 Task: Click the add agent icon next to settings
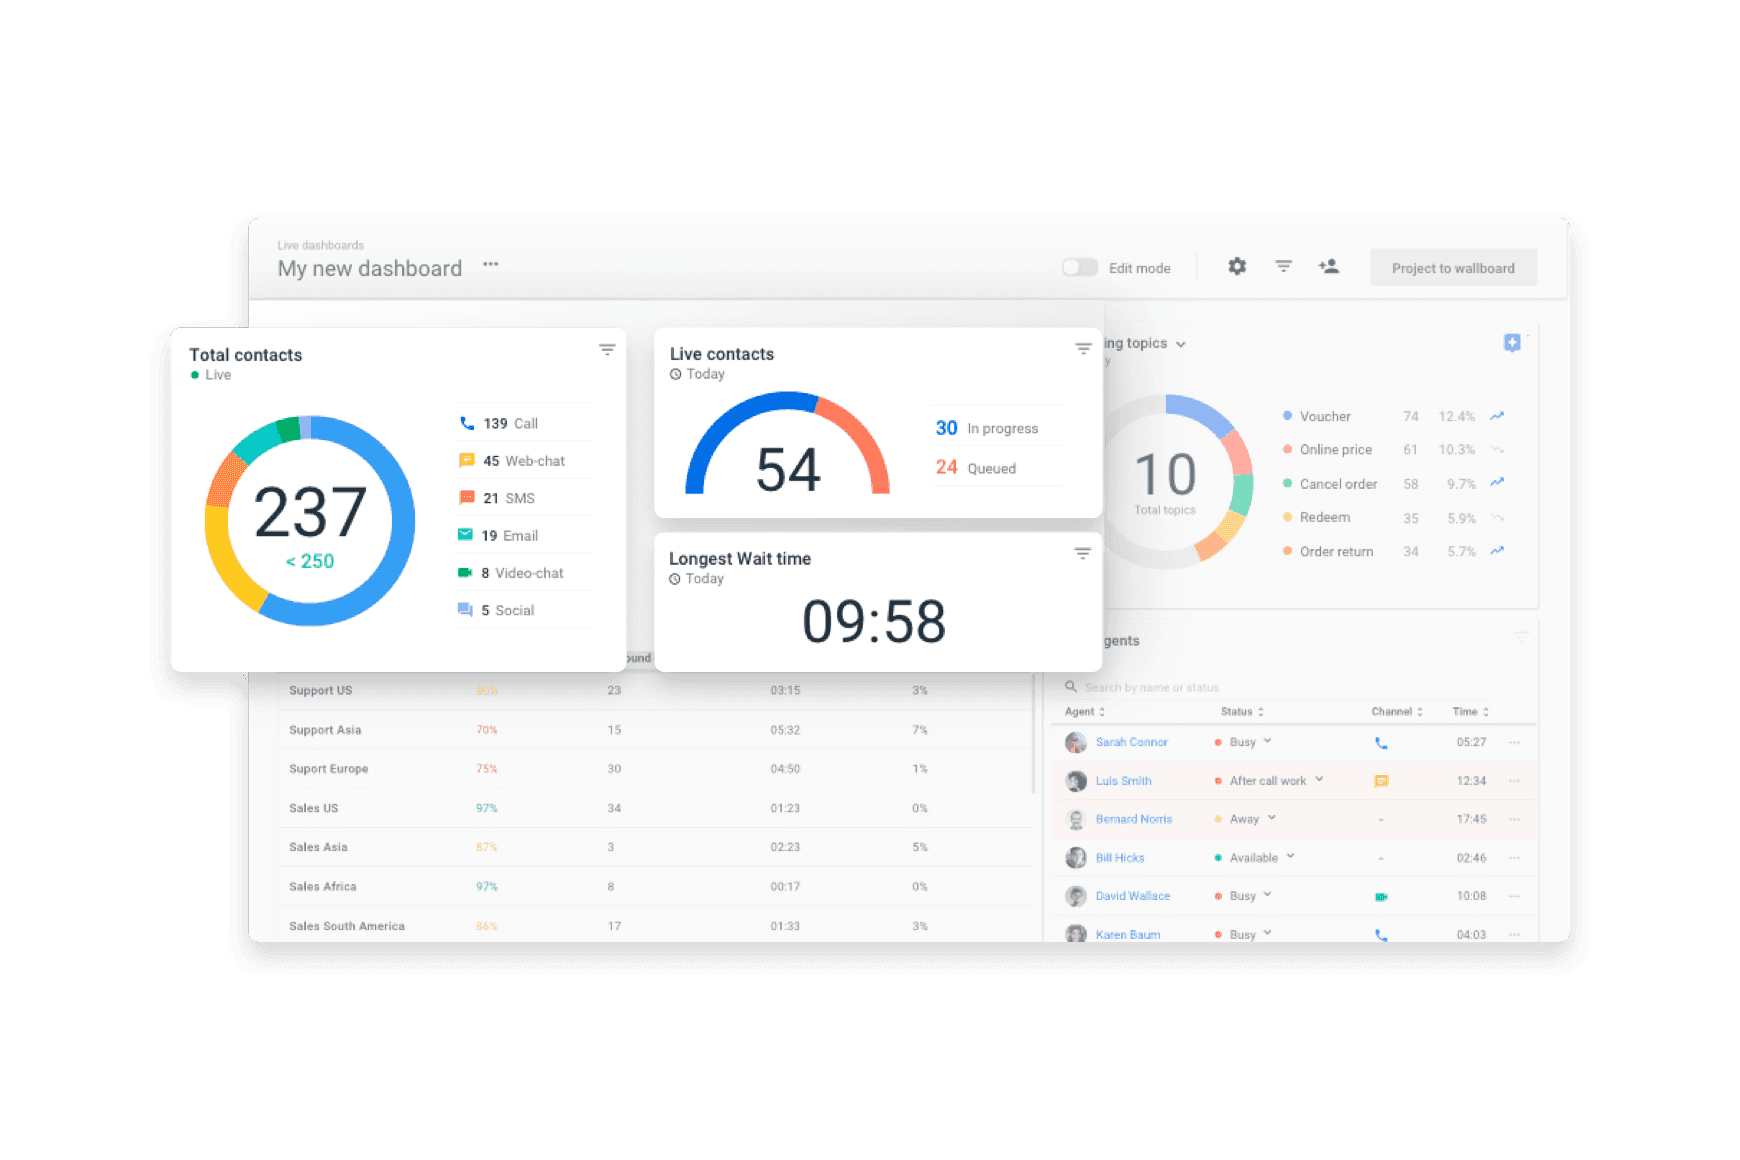[1330, 266]
